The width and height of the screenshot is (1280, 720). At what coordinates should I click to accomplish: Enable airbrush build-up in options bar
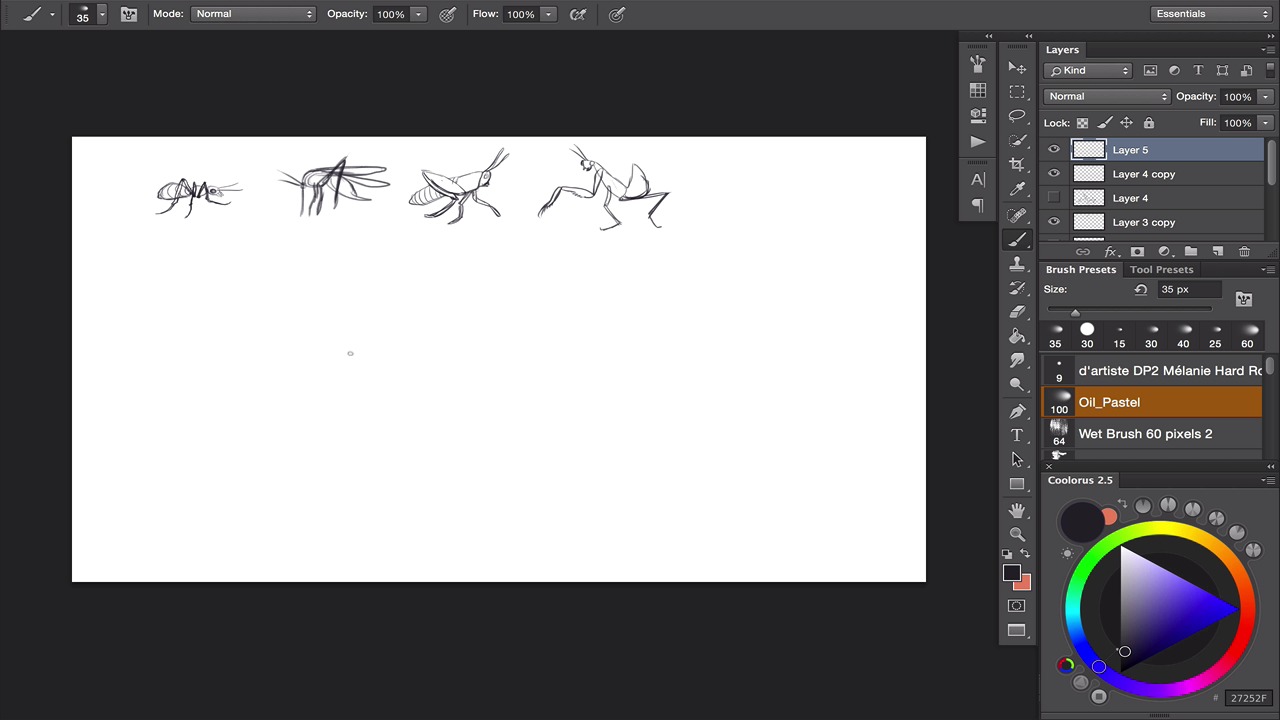pyautogui.click(x=577, y=14)
